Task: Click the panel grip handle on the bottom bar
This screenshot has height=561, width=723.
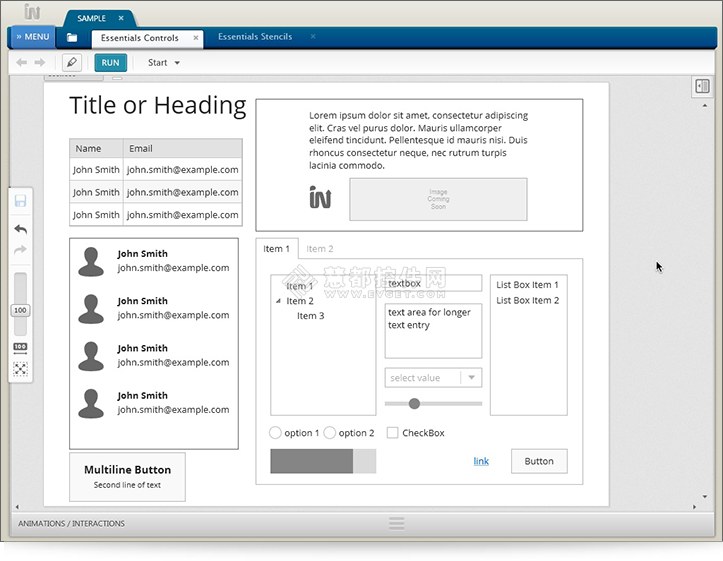Action: point(397,523)
